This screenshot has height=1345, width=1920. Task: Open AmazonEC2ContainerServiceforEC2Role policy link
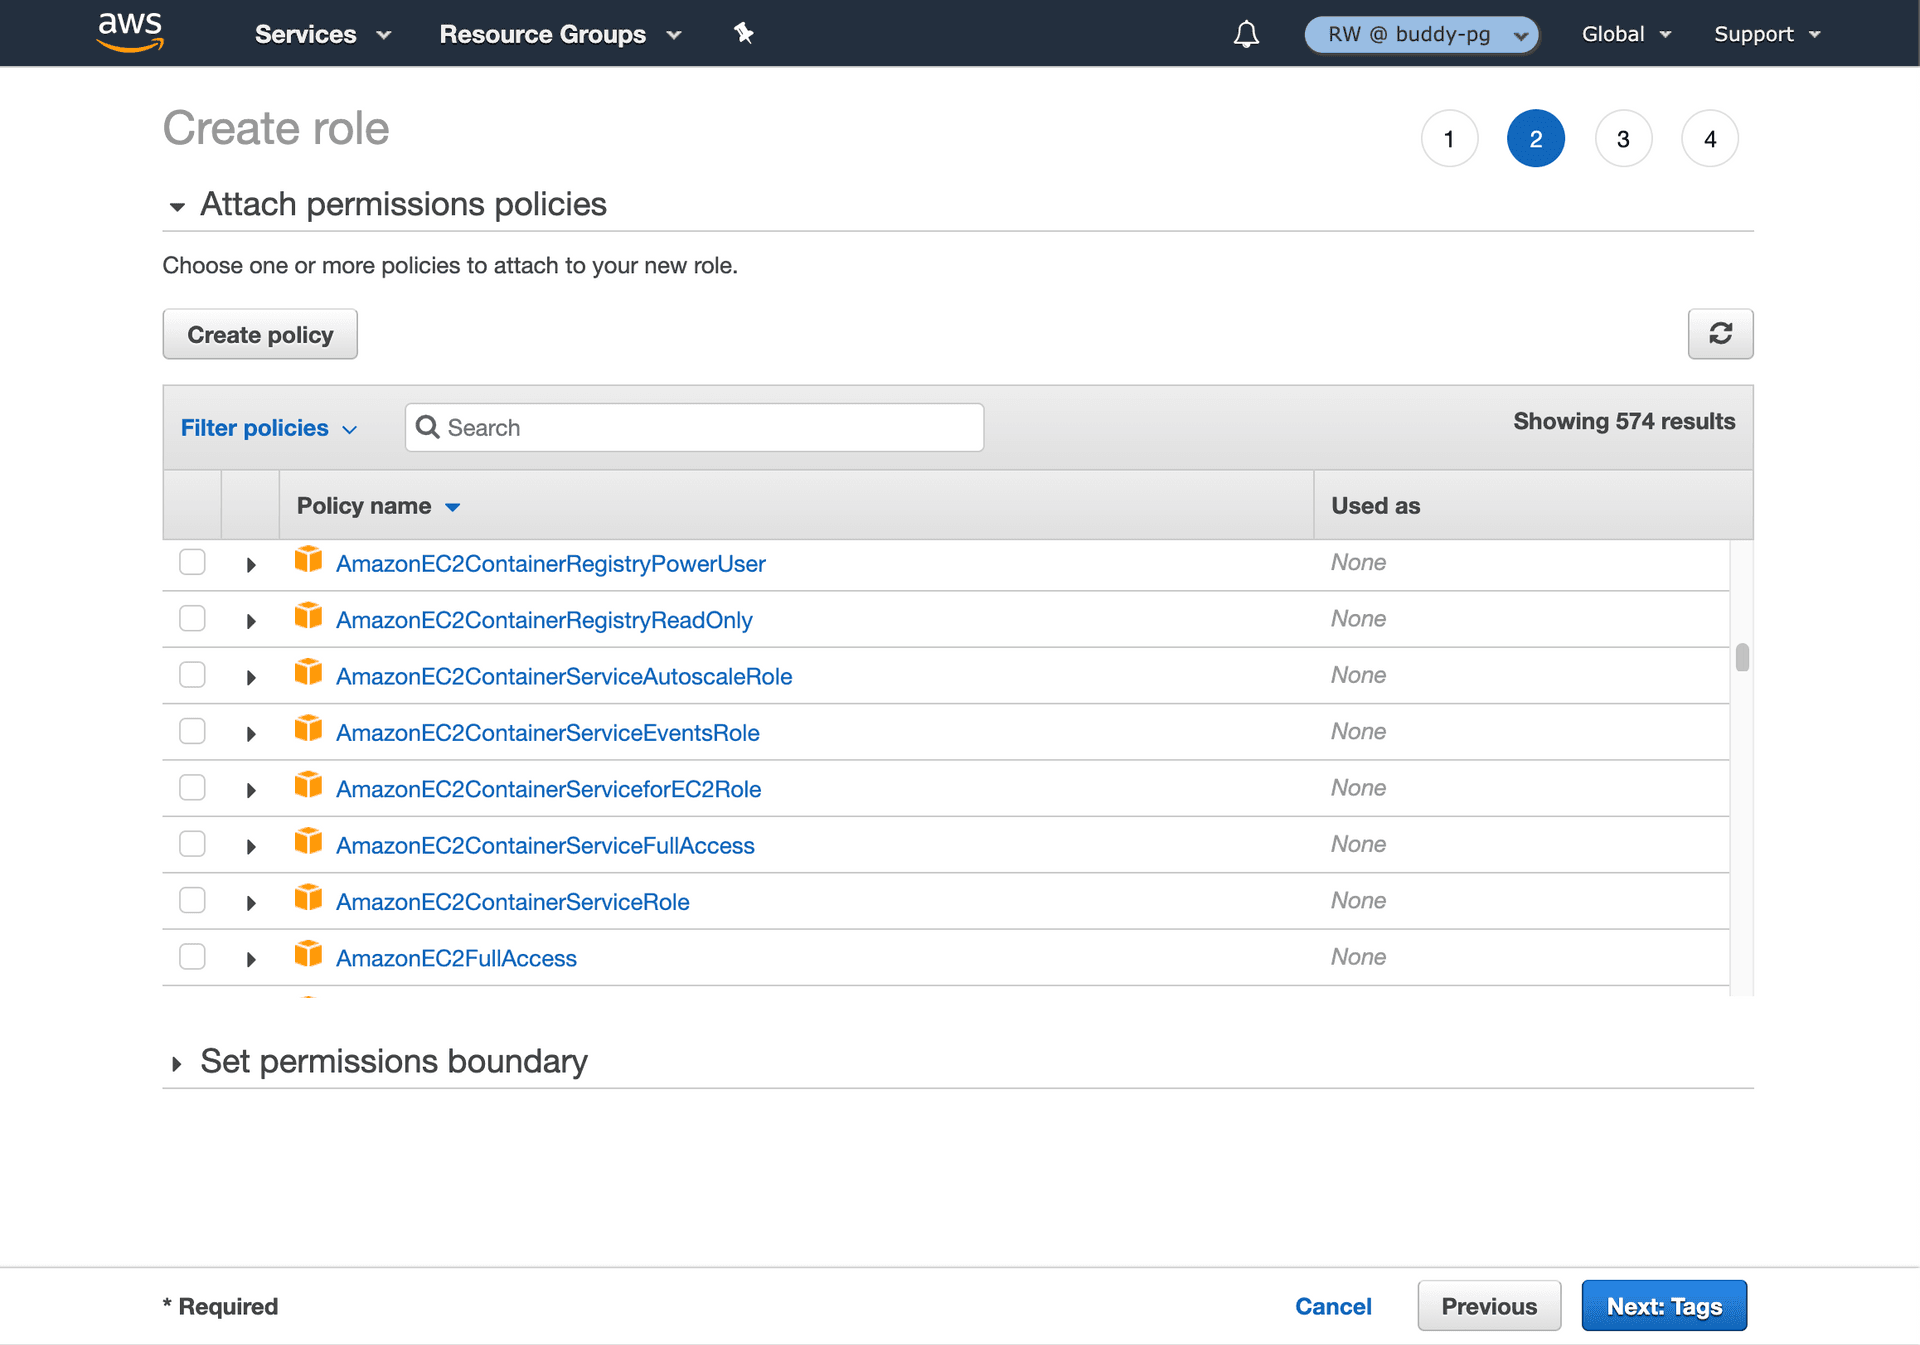(x=549, y=789)
